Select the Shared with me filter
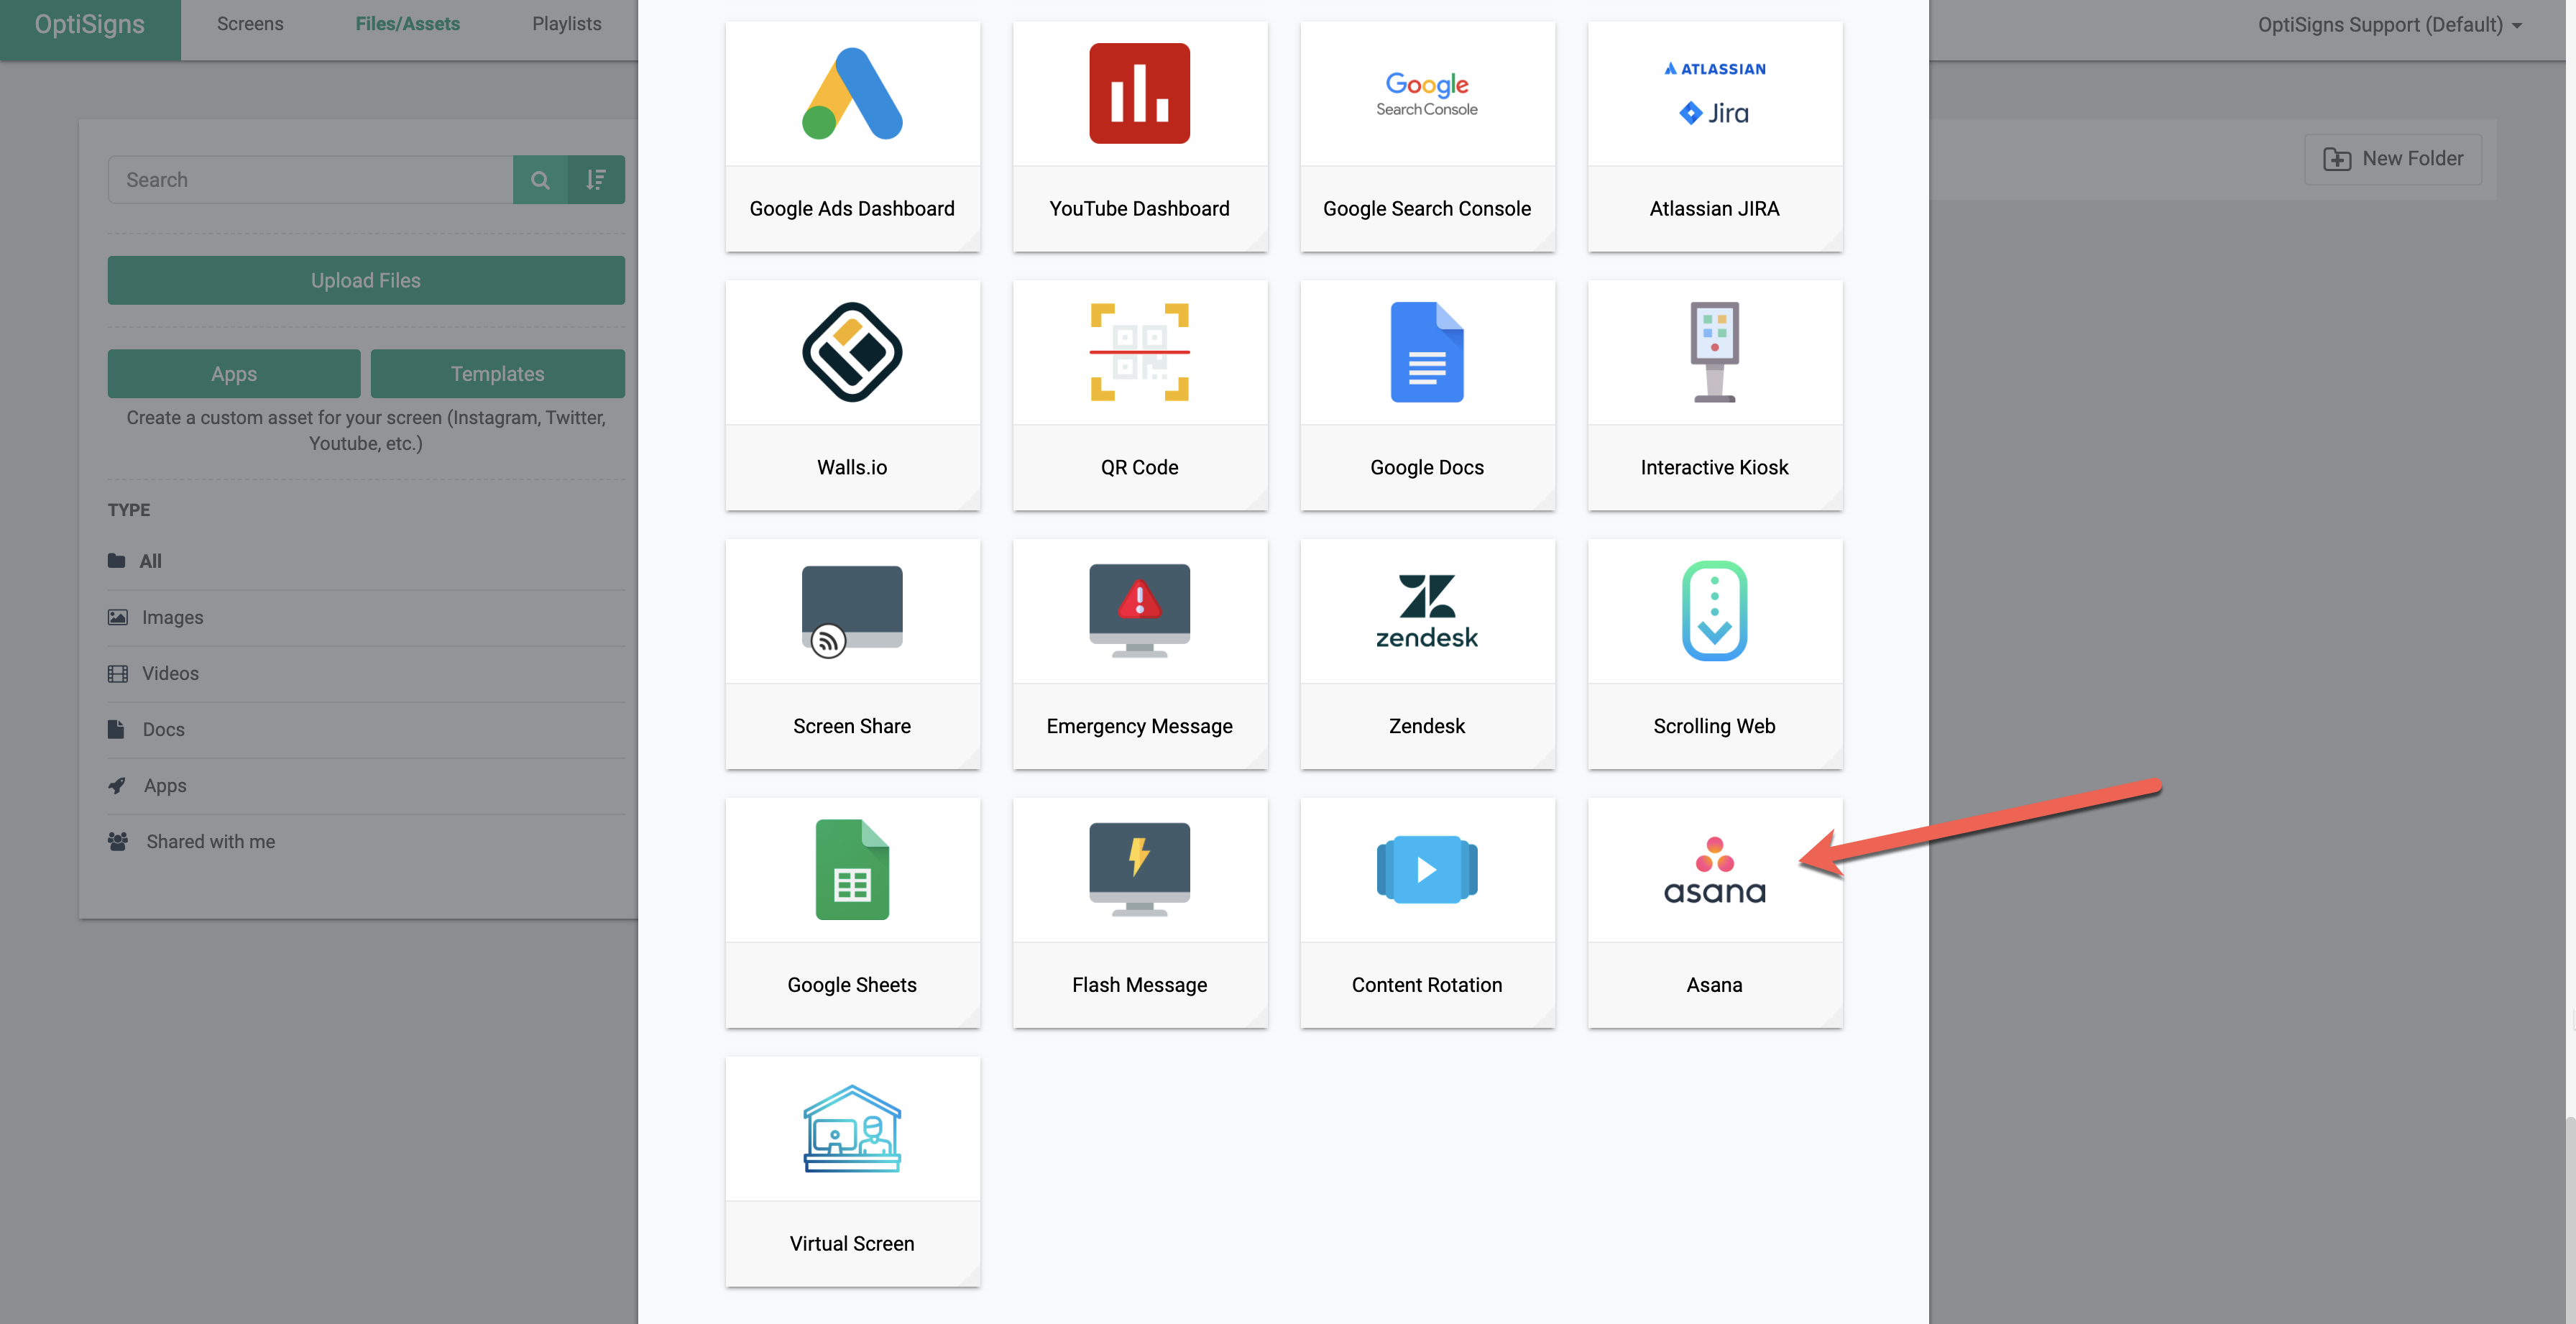This screenshot has height=1324, width=2576. coord(208,840)
